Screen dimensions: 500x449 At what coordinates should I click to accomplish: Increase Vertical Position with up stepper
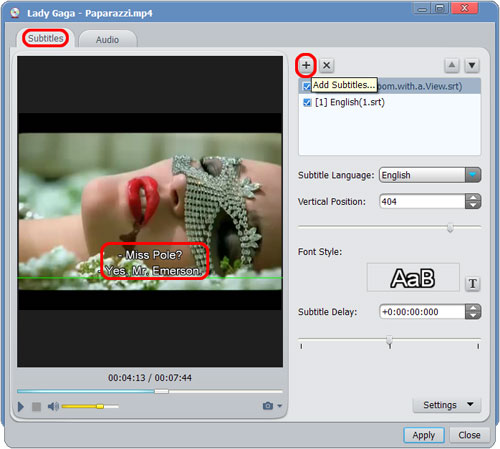point(473,198)
